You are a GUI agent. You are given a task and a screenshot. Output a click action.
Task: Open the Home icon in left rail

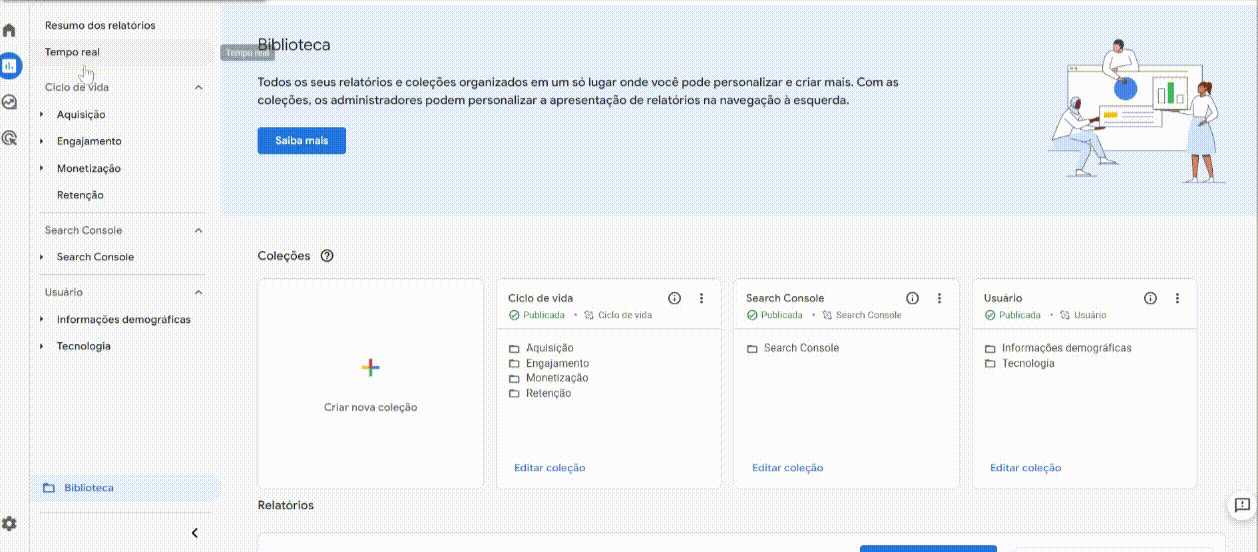click(10, 30)
